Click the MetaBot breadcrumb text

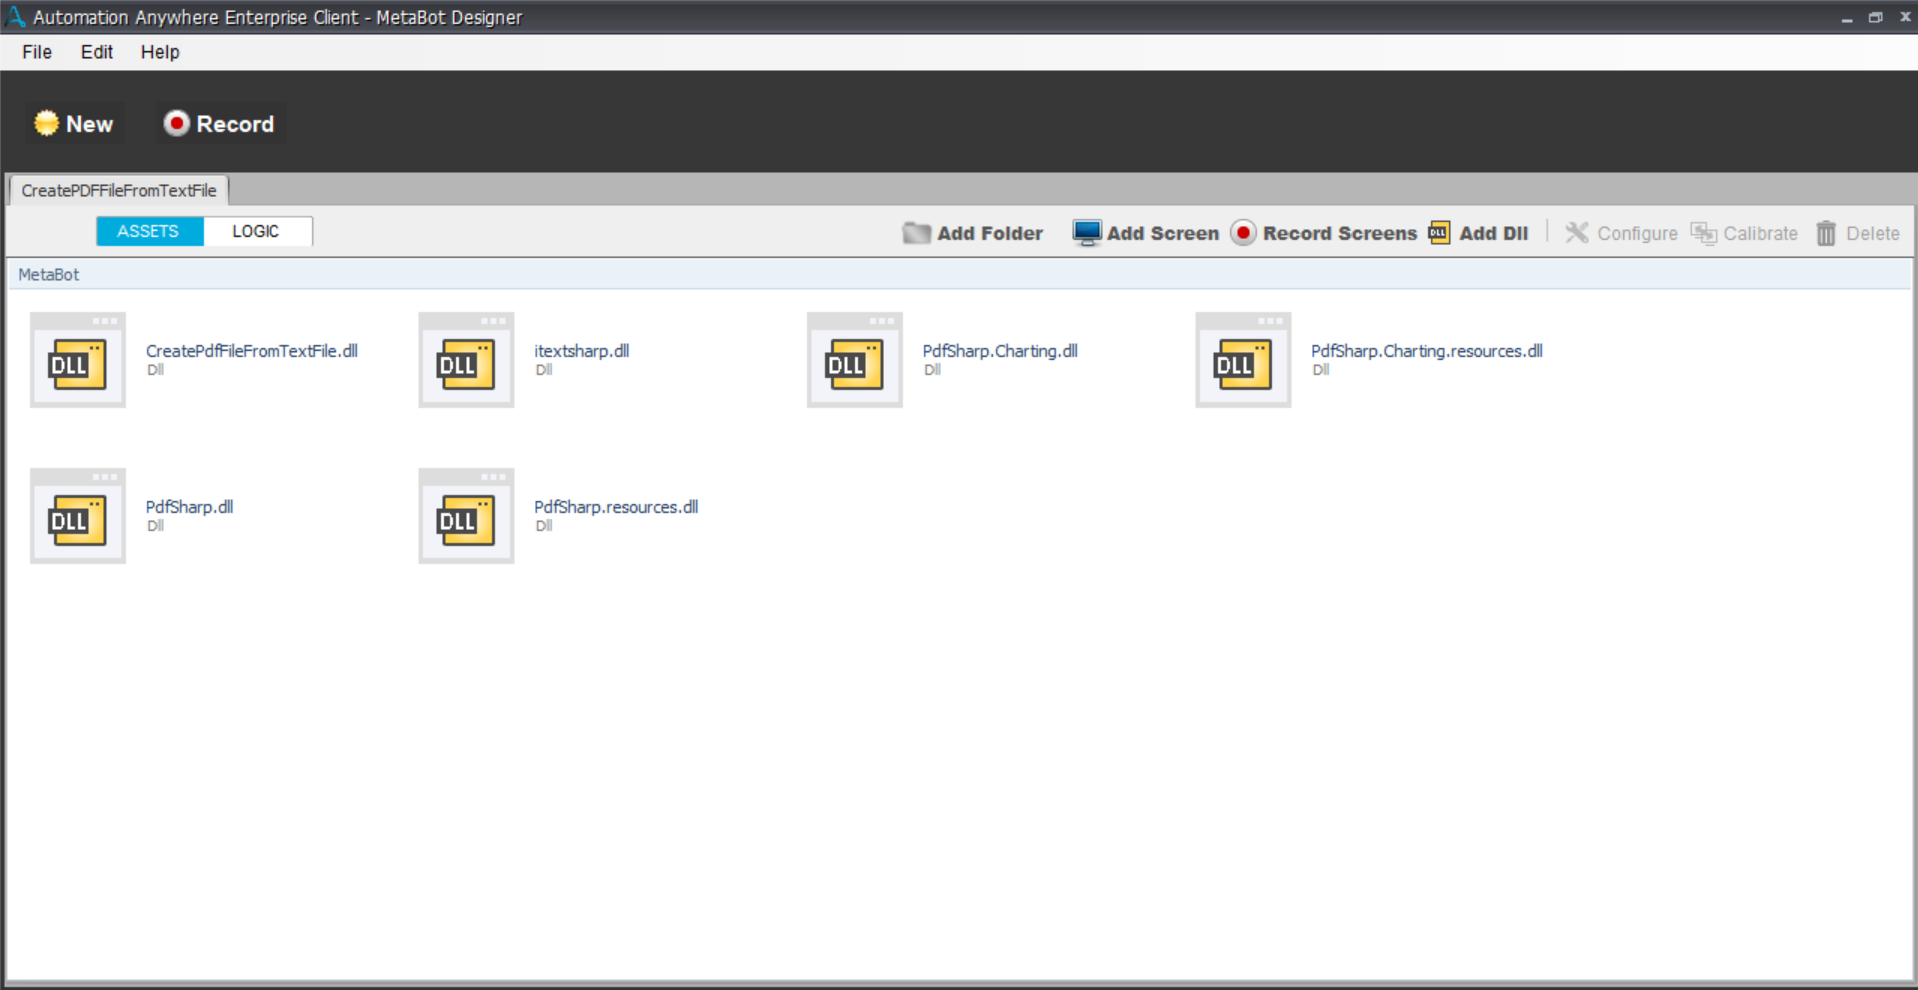pyautogui.click(x=49, y=274)
